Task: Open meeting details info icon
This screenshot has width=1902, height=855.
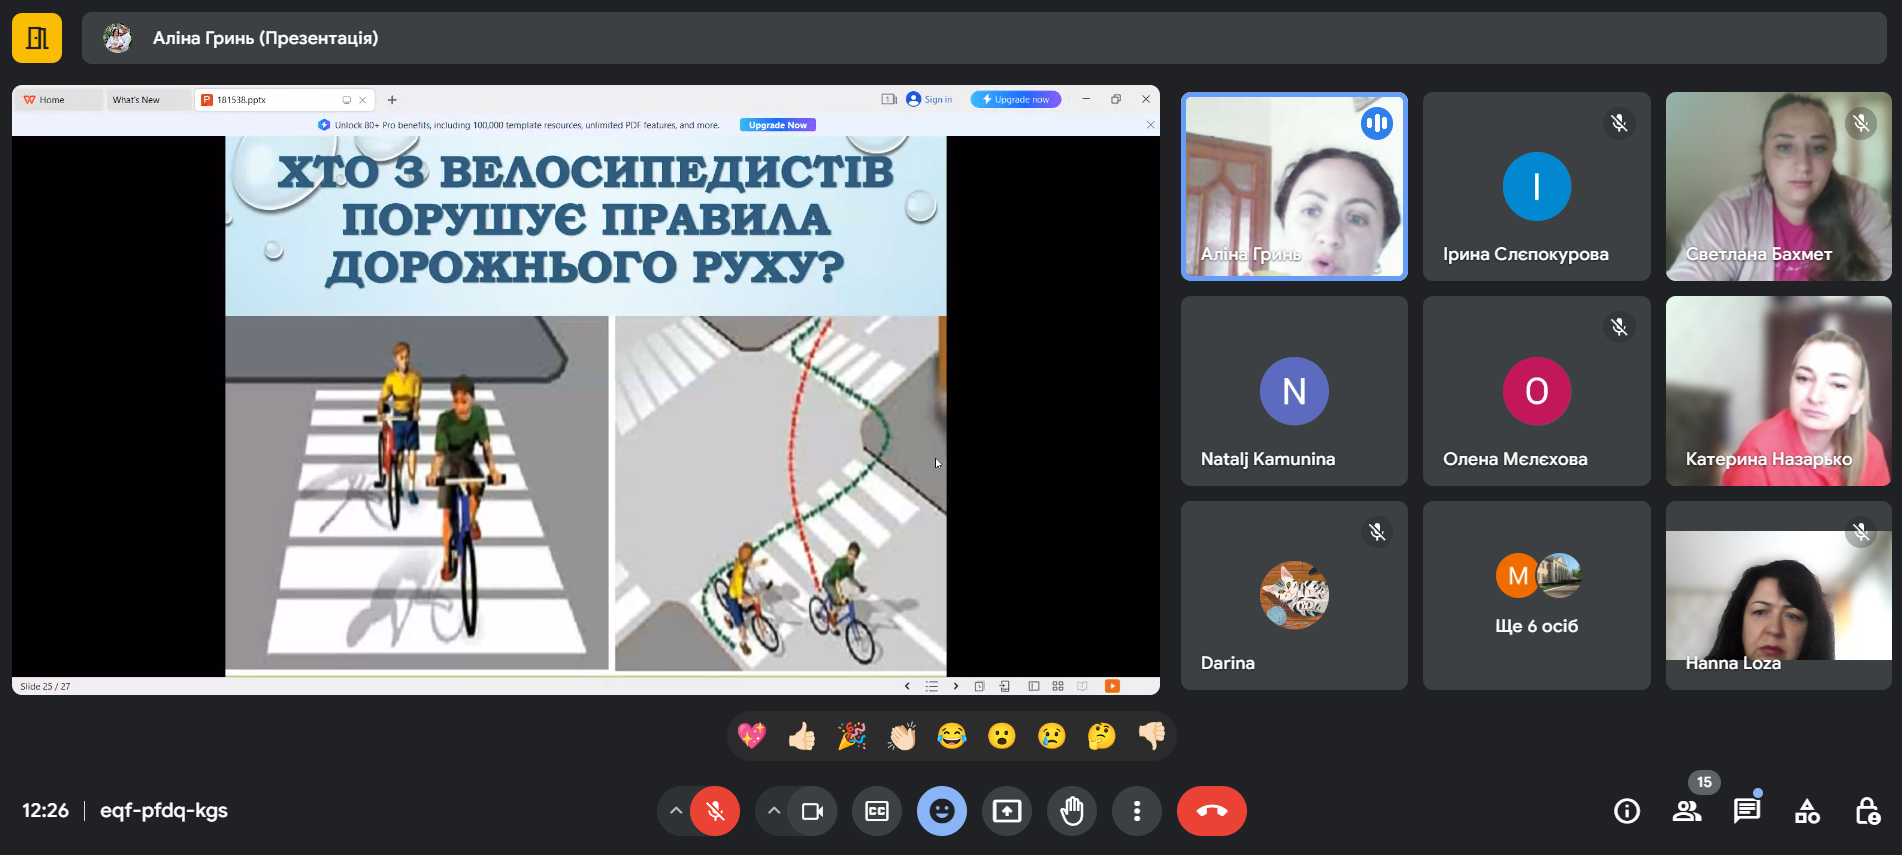Action: 1627,811
